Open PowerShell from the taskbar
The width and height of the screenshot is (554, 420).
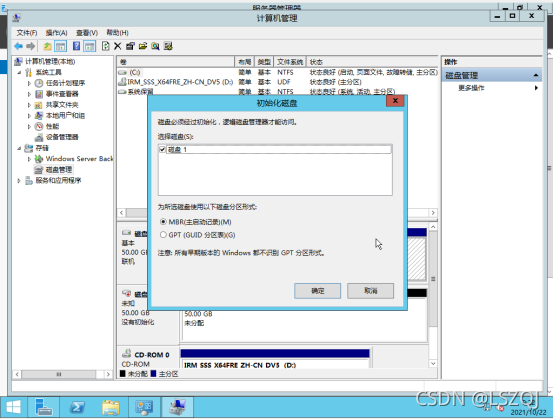click(77, 407)
